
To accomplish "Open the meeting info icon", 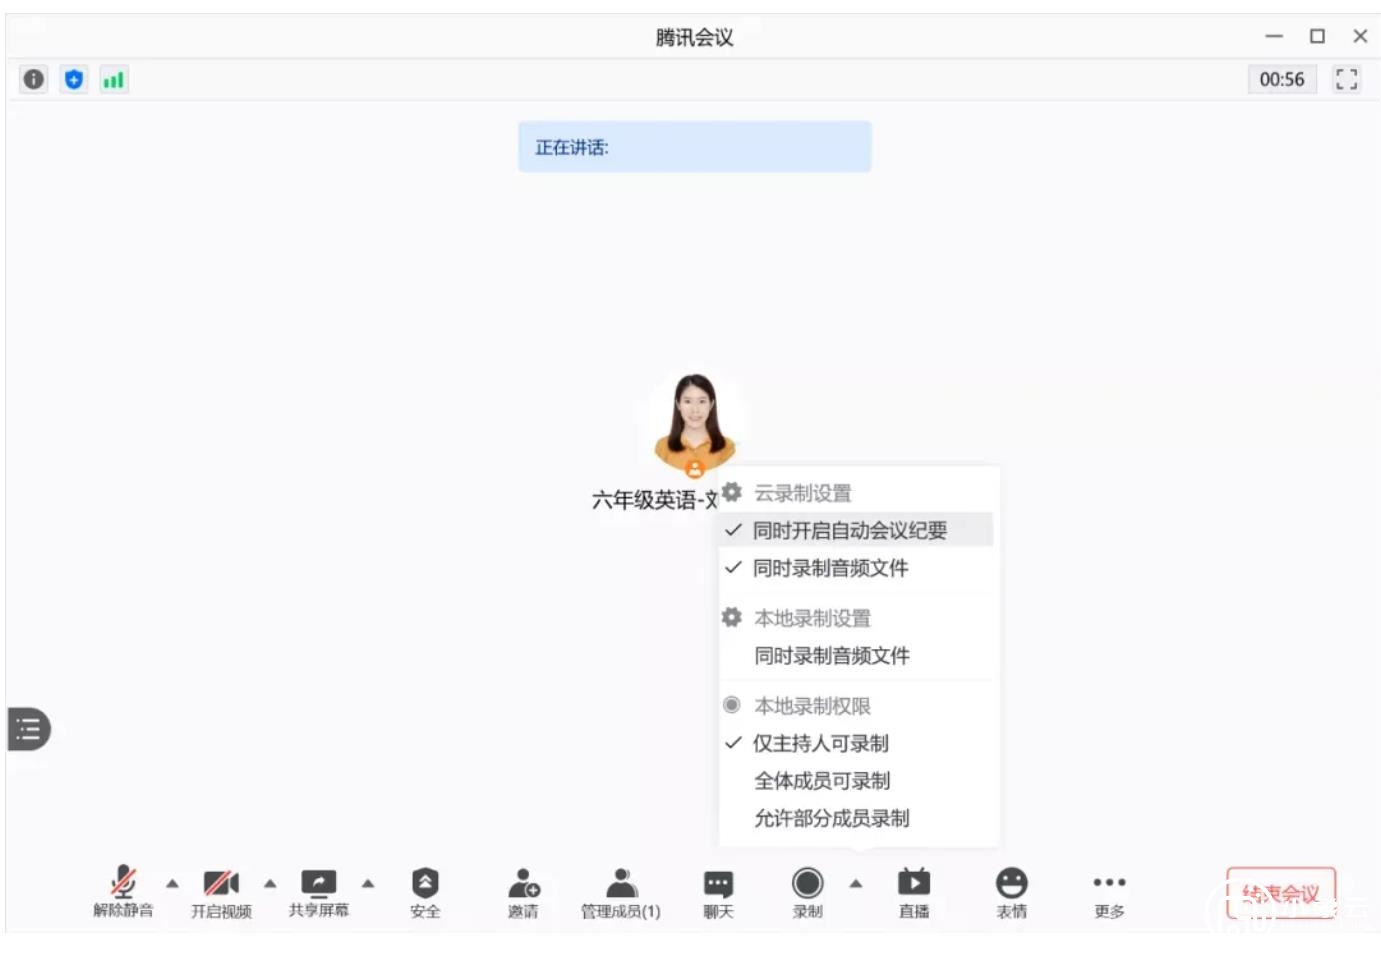I will (x=34, y=79).
